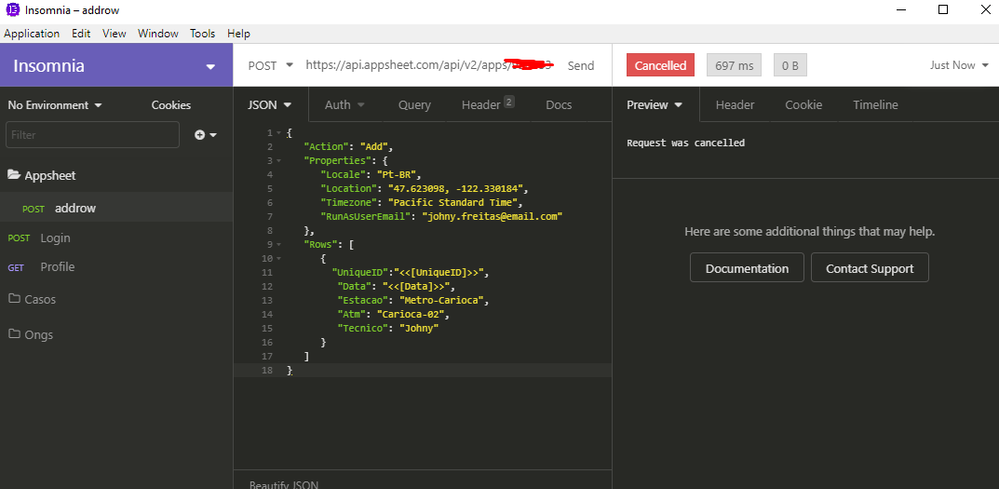
Task: Minimize the Insomnia window
Action: (x=901, y=10)
